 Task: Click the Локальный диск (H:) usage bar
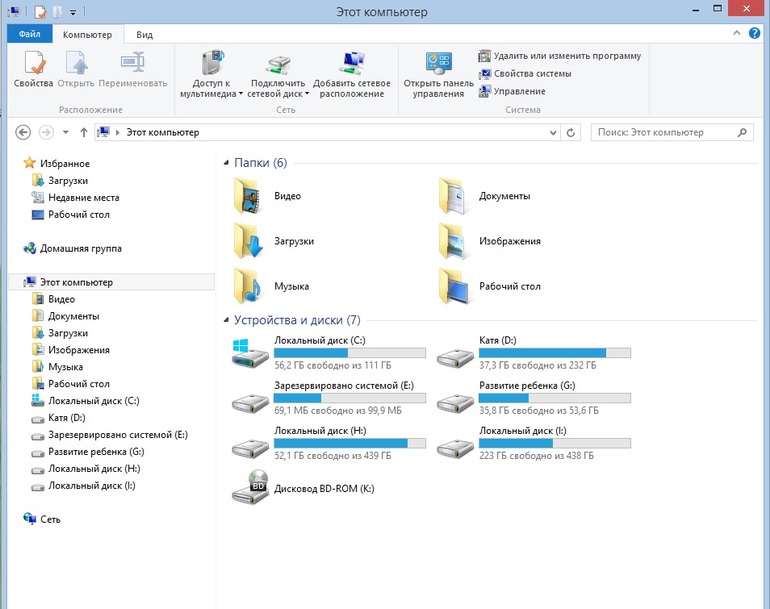350,443
